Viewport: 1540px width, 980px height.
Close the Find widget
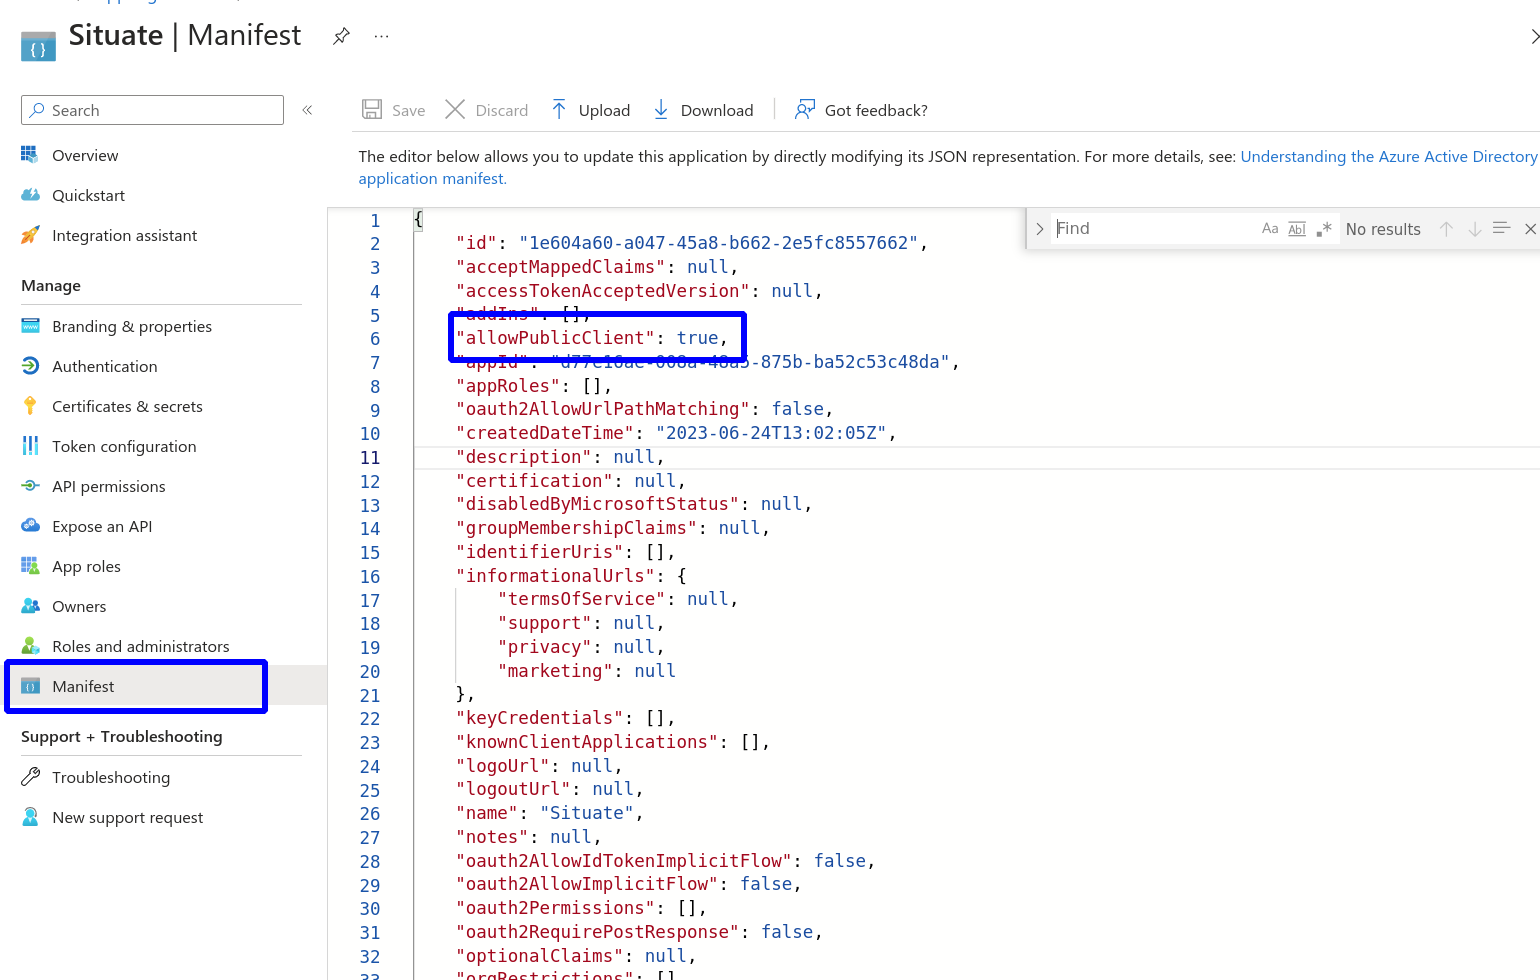[1530, 229]
